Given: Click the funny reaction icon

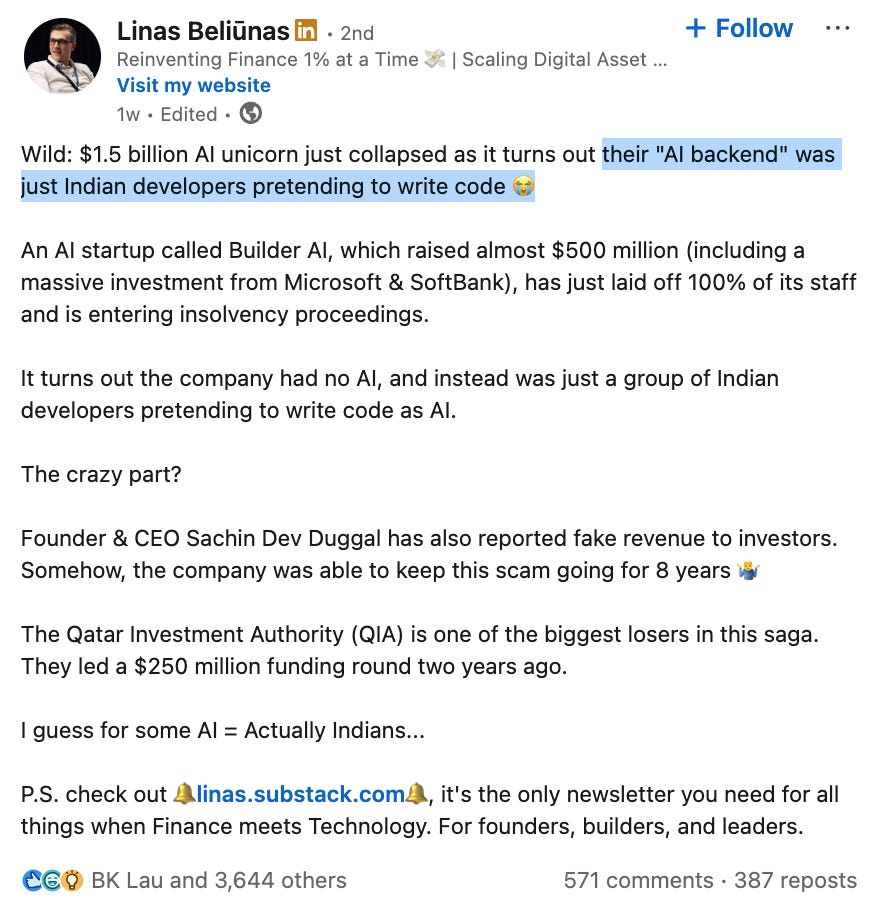Looking at the screenshot, I should [x=51, y=880].
